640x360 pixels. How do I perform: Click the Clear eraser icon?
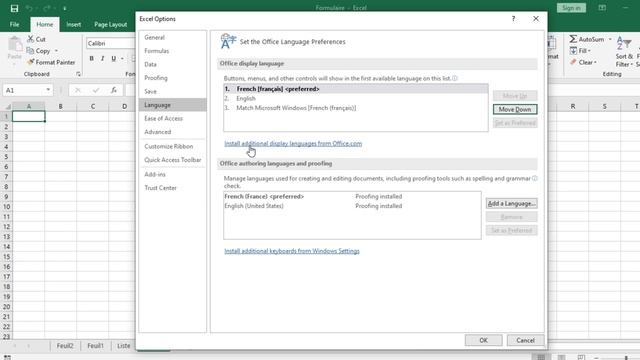pyautogui.click(x=573, y=62)
